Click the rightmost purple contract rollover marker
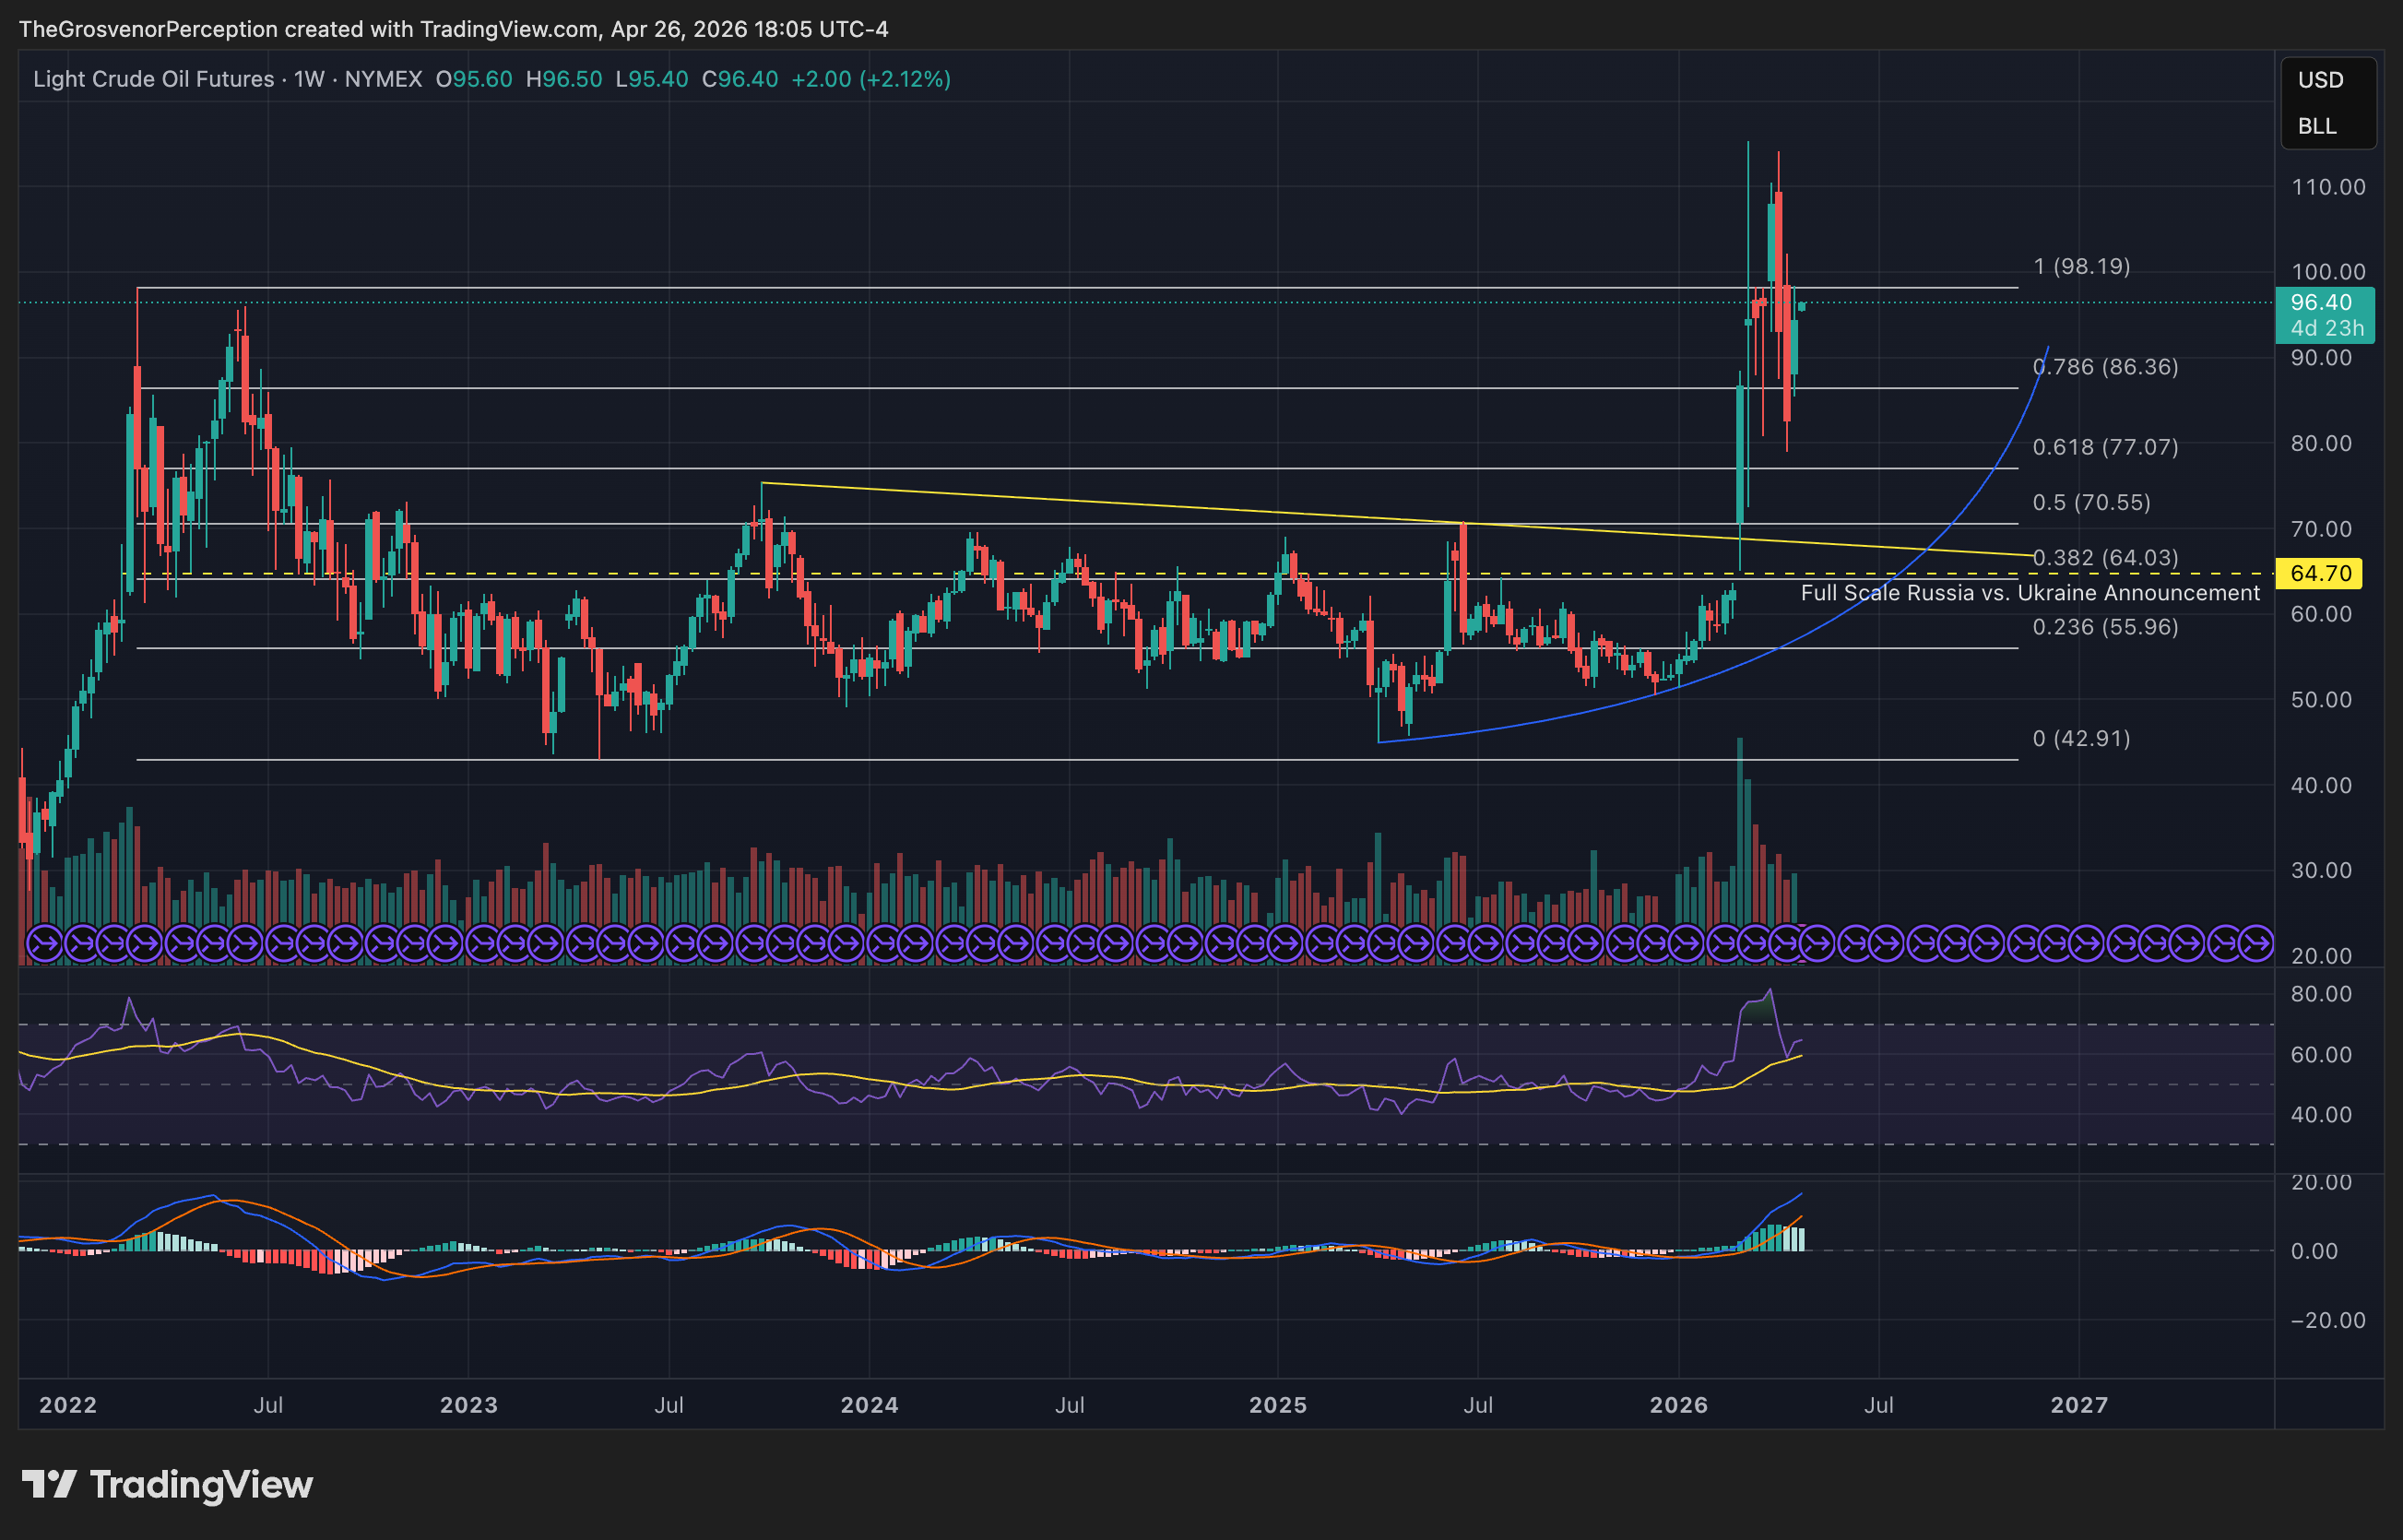Viewport: 2403px width, 1540px height. 2256,943
